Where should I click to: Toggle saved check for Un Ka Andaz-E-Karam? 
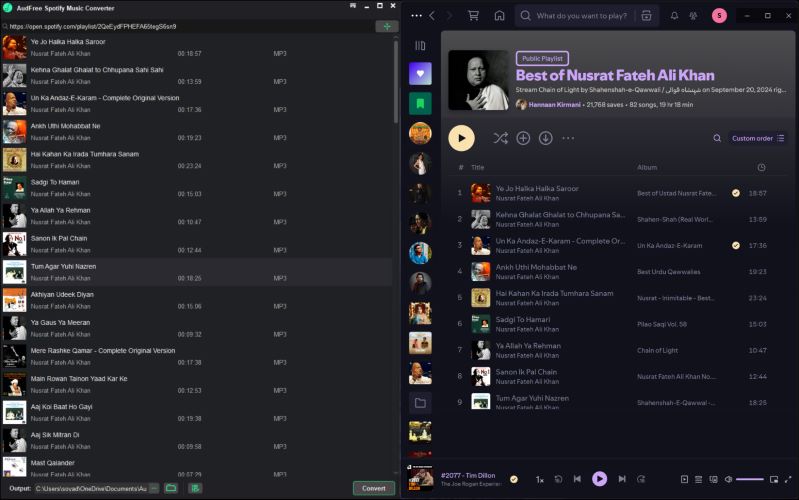[735, 246]
